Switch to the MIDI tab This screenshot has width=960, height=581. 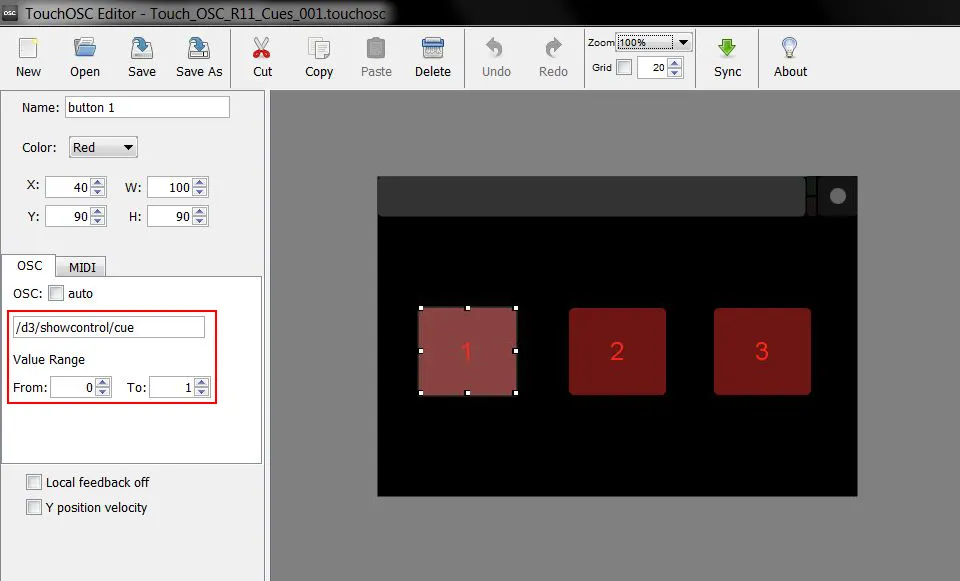click(82, 267)
